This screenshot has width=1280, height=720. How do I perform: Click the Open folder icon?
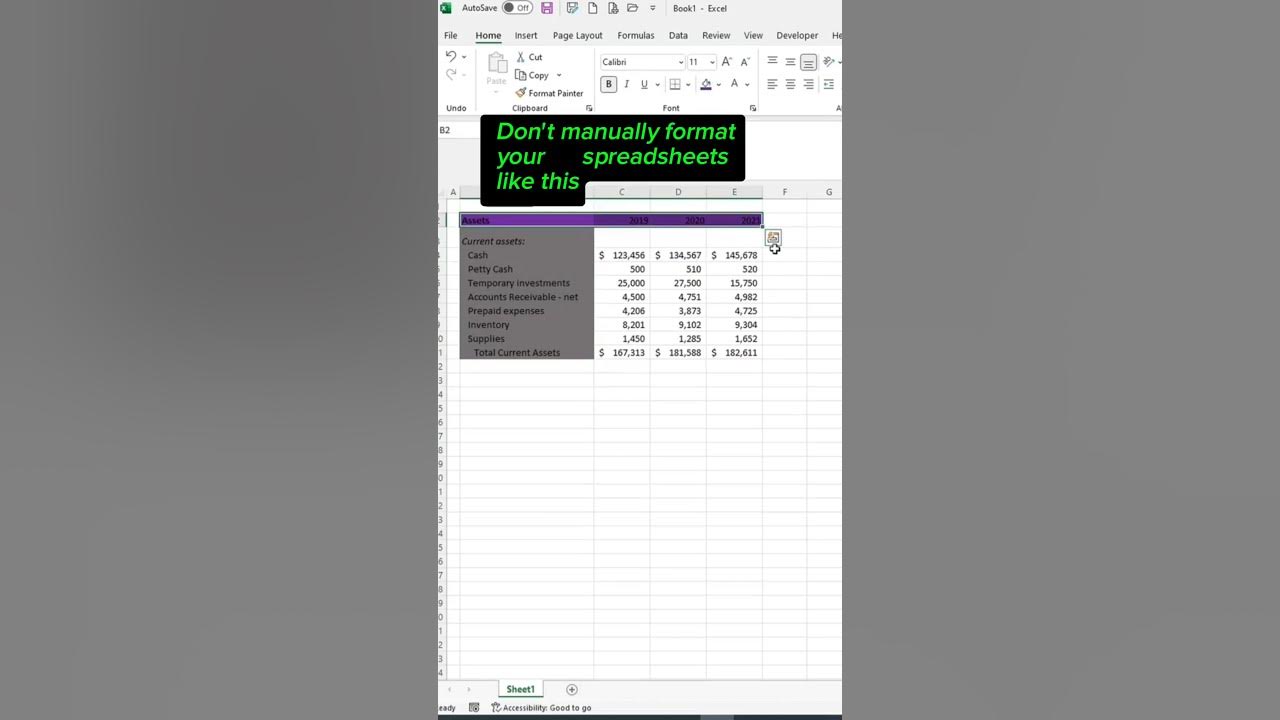(x=632, y=8)
